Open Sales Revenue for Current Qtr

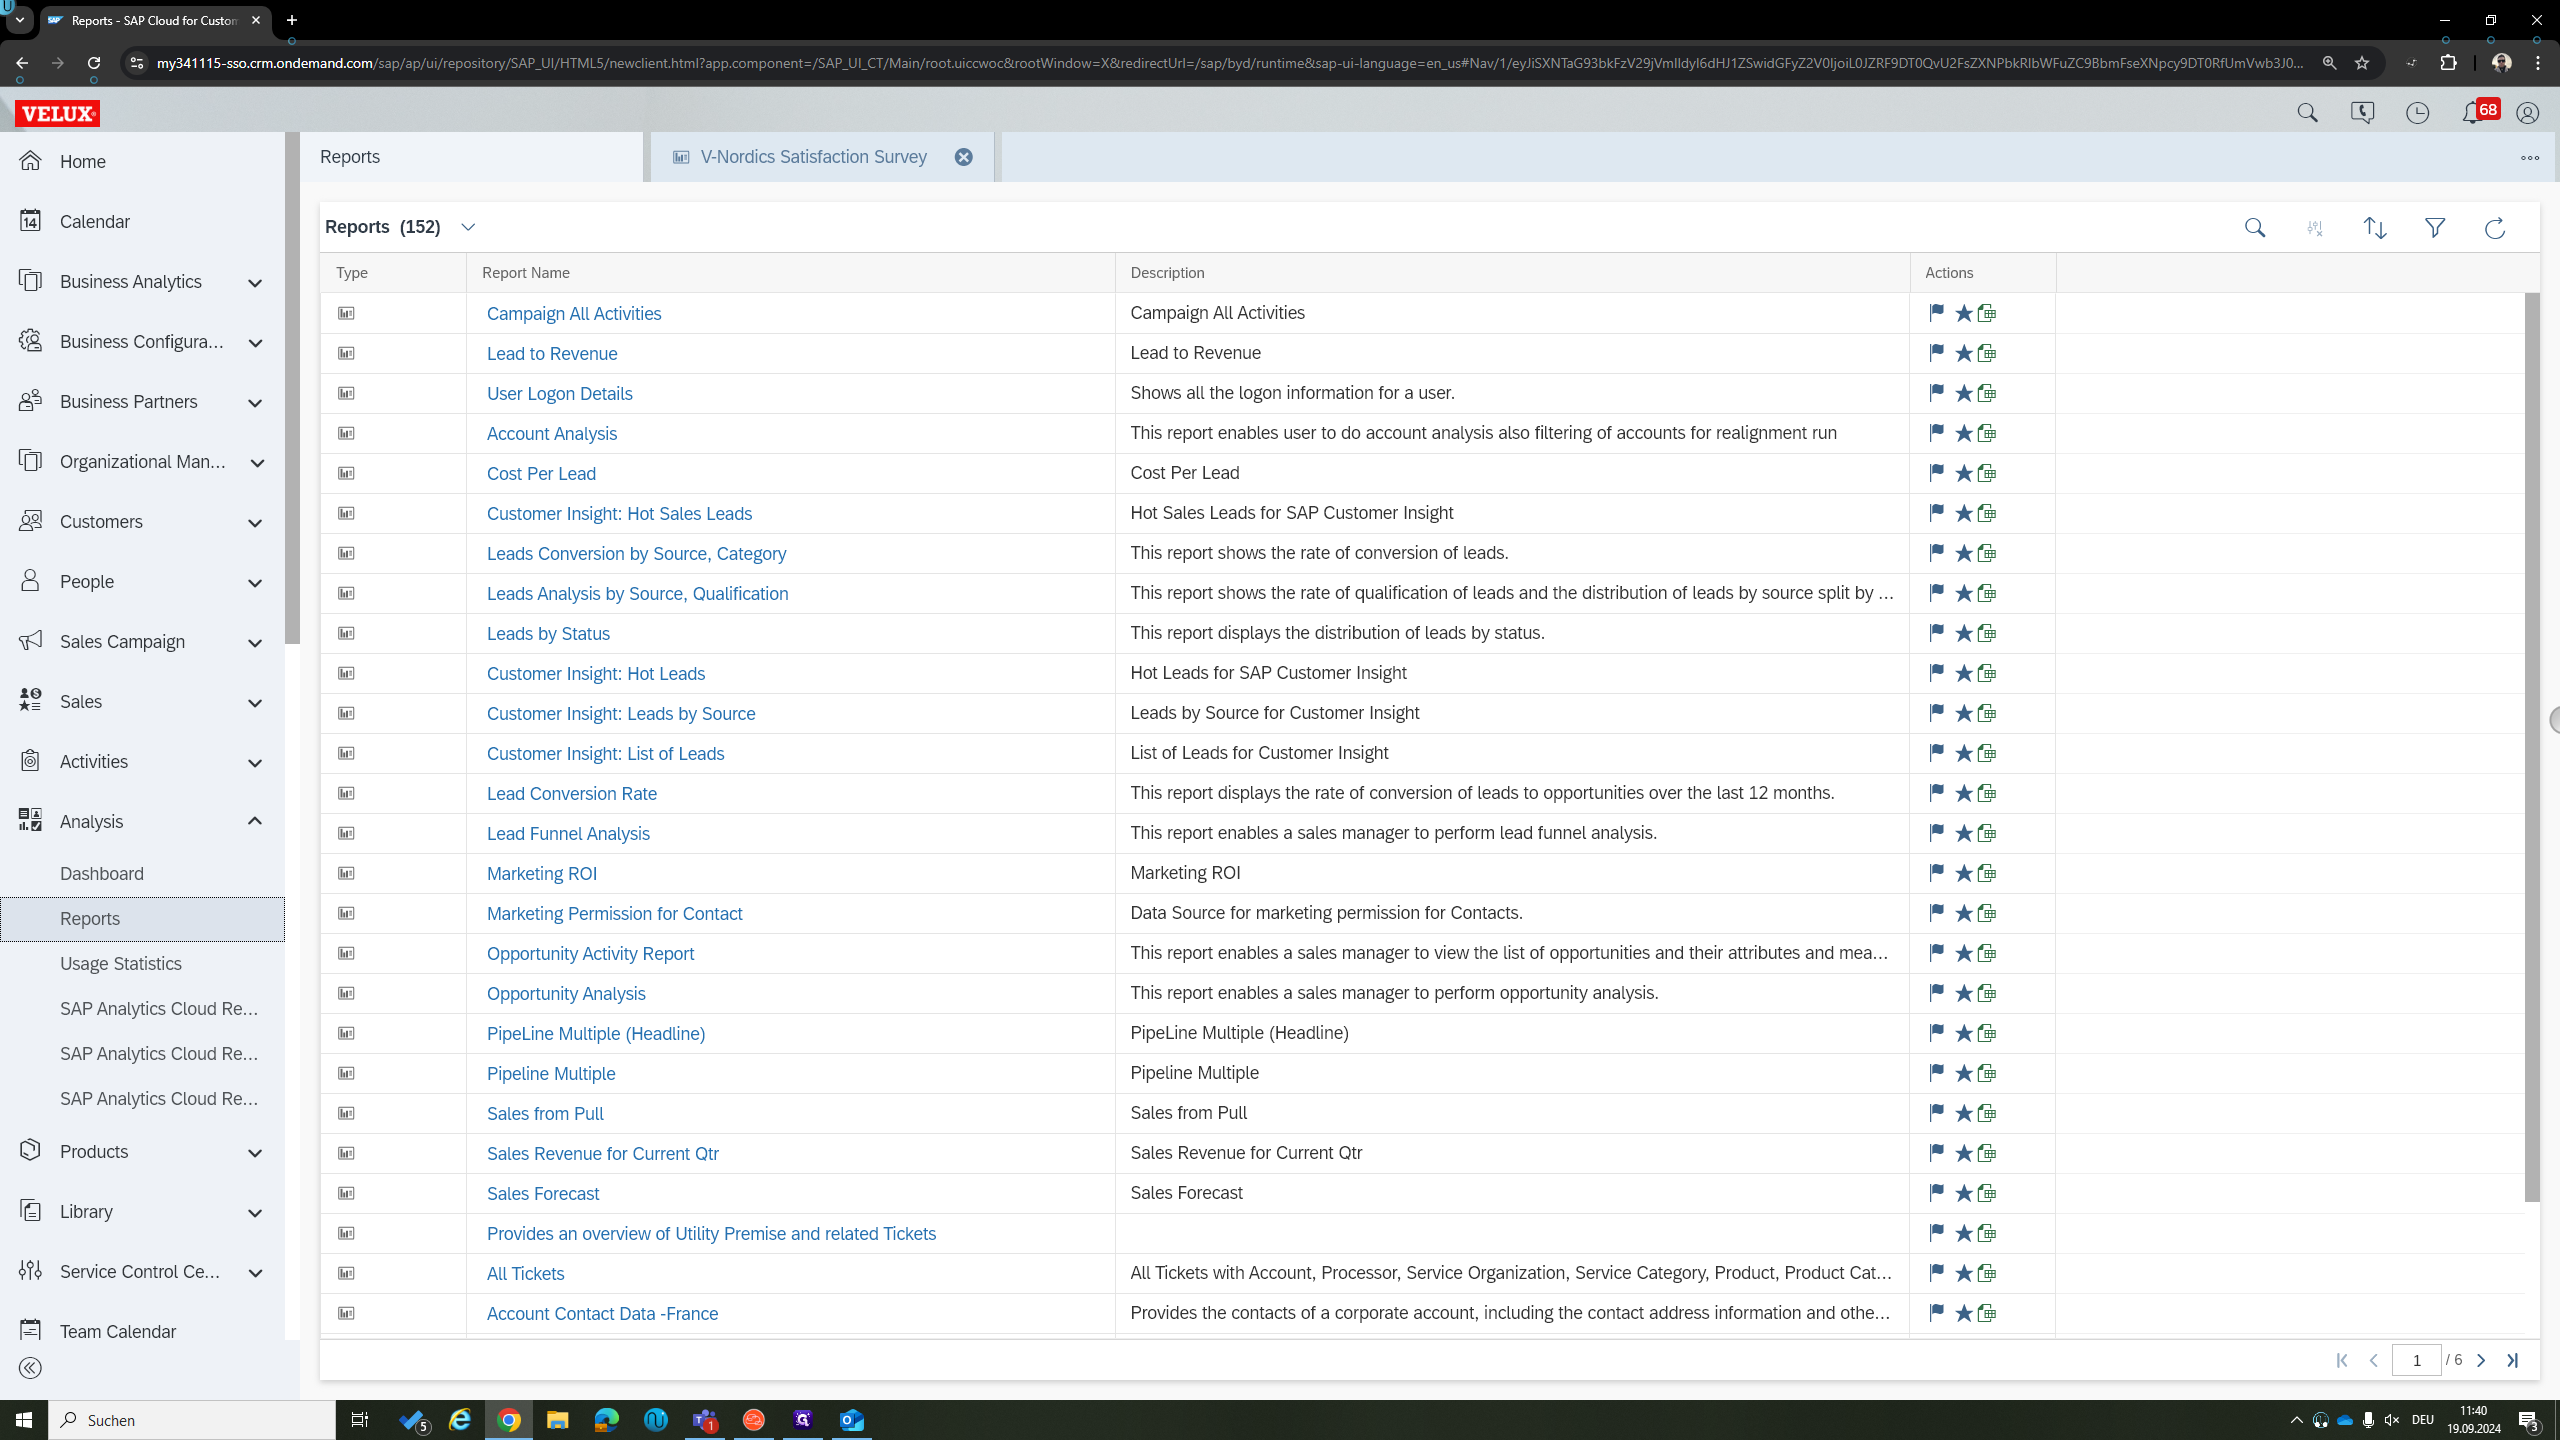[x=603, y=1153]
